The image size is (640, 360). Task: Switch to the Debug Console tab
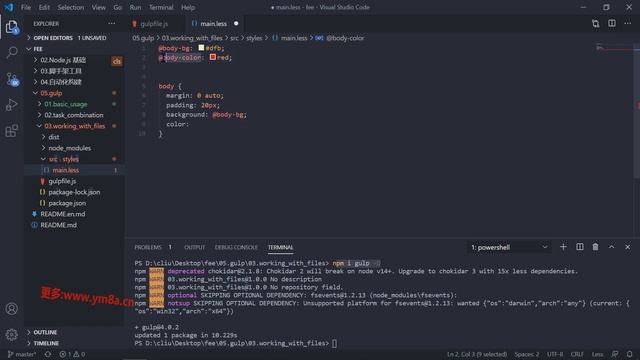236,247
